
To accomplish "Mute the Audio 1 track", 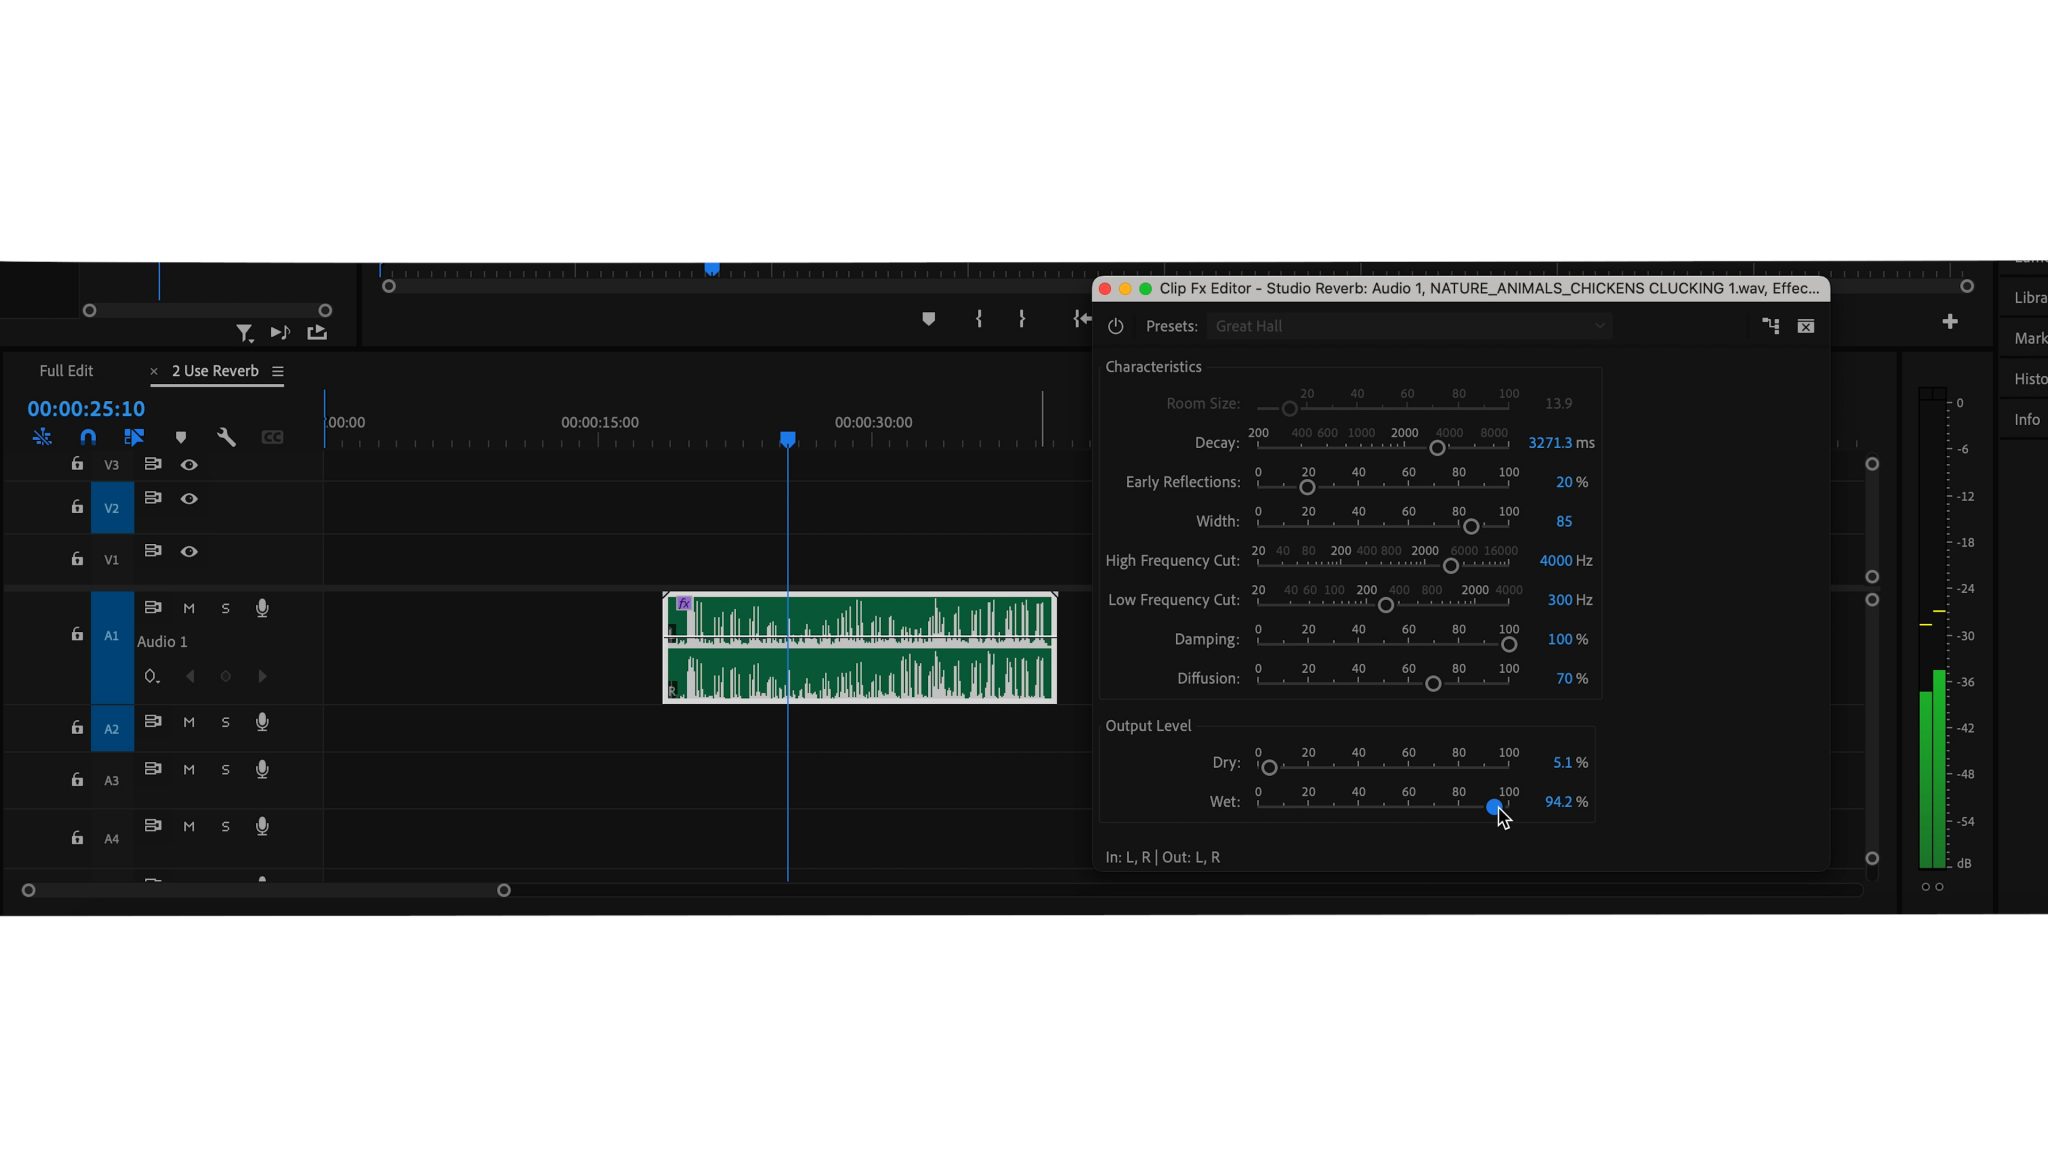I will (x=188, y=607).
